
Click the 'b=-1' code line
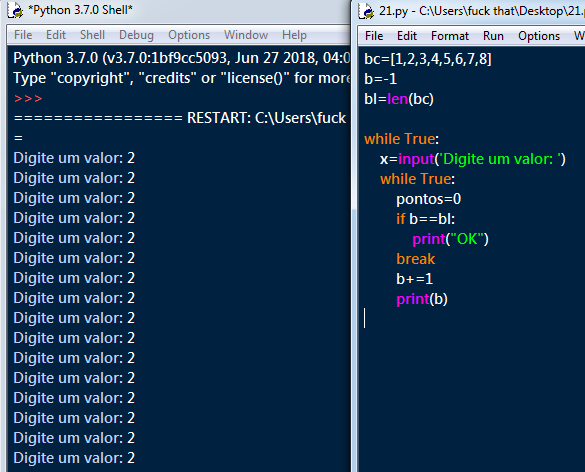click(x=381, y=79)
